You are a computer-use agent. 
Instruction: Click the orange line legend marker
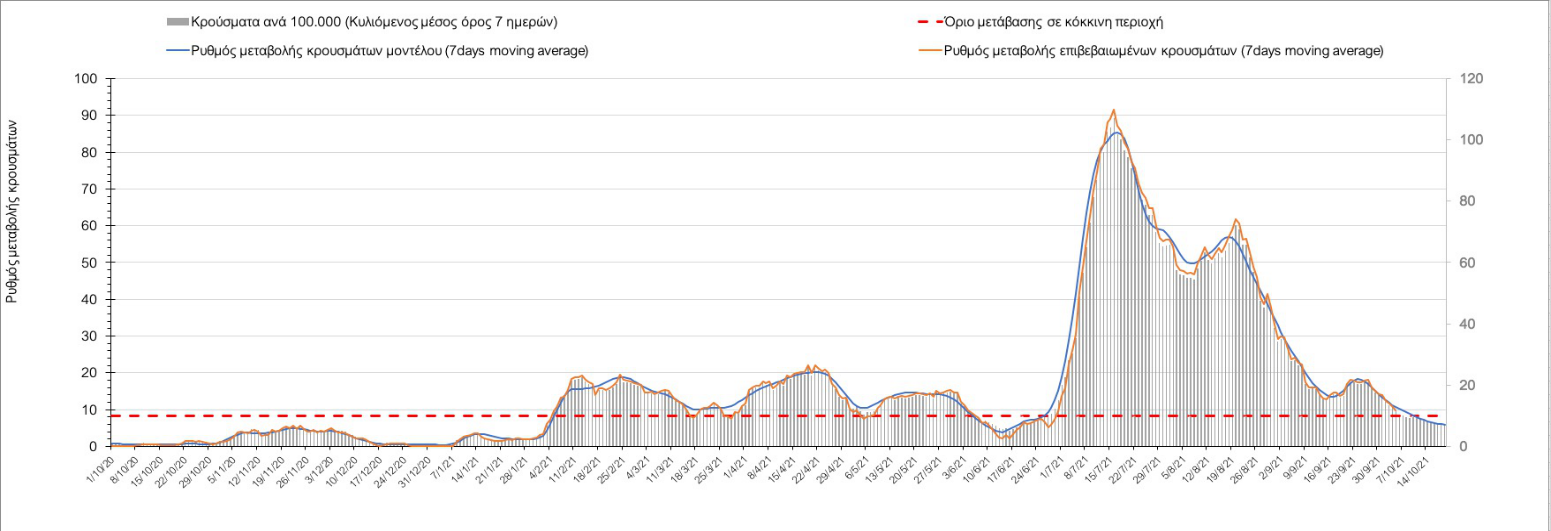click(x=931, y=51)
